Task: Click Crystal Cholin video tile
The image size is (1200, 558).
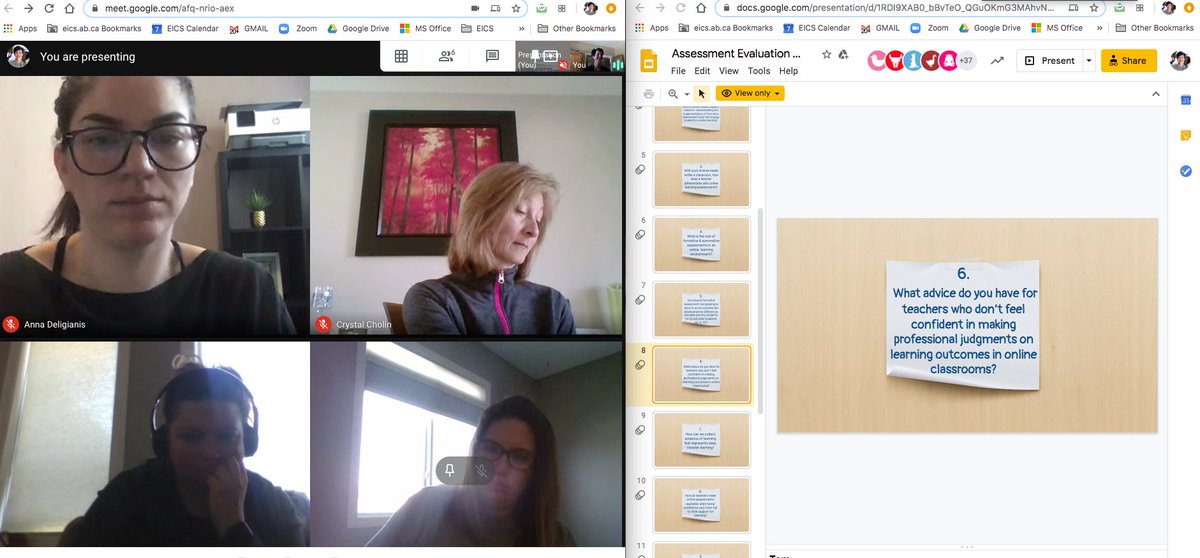Action: click(x=466, y=205)
